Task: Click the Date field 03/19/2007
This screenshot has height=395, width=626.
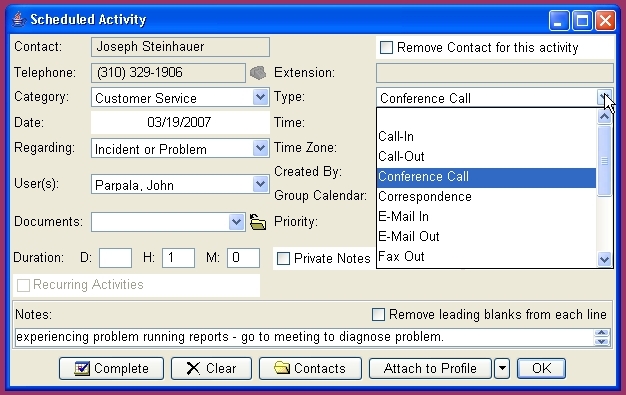Action: [180, 123]
